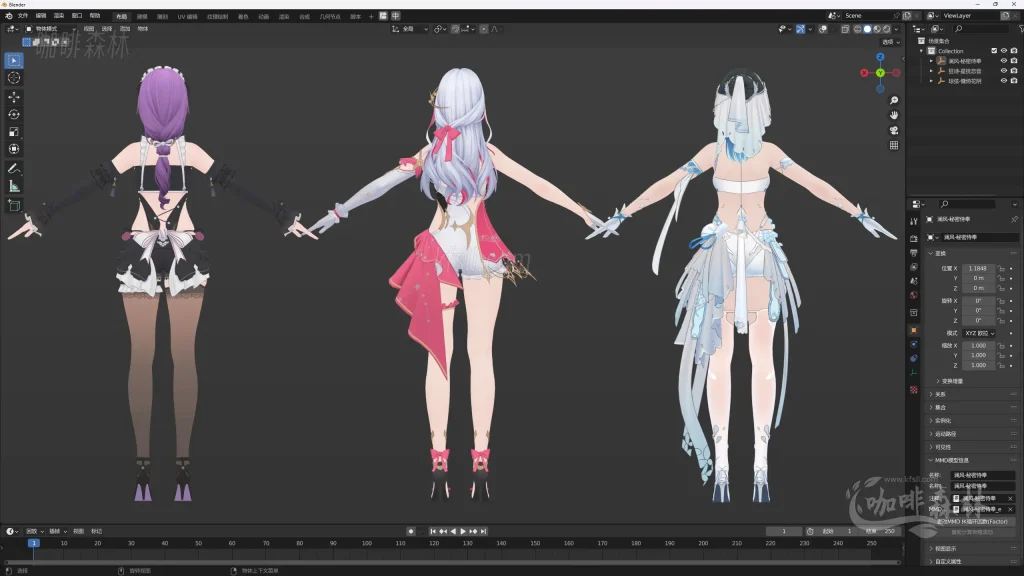
Task: Hide the Collection with eye icon
Action: click(x=1004, y=51)
